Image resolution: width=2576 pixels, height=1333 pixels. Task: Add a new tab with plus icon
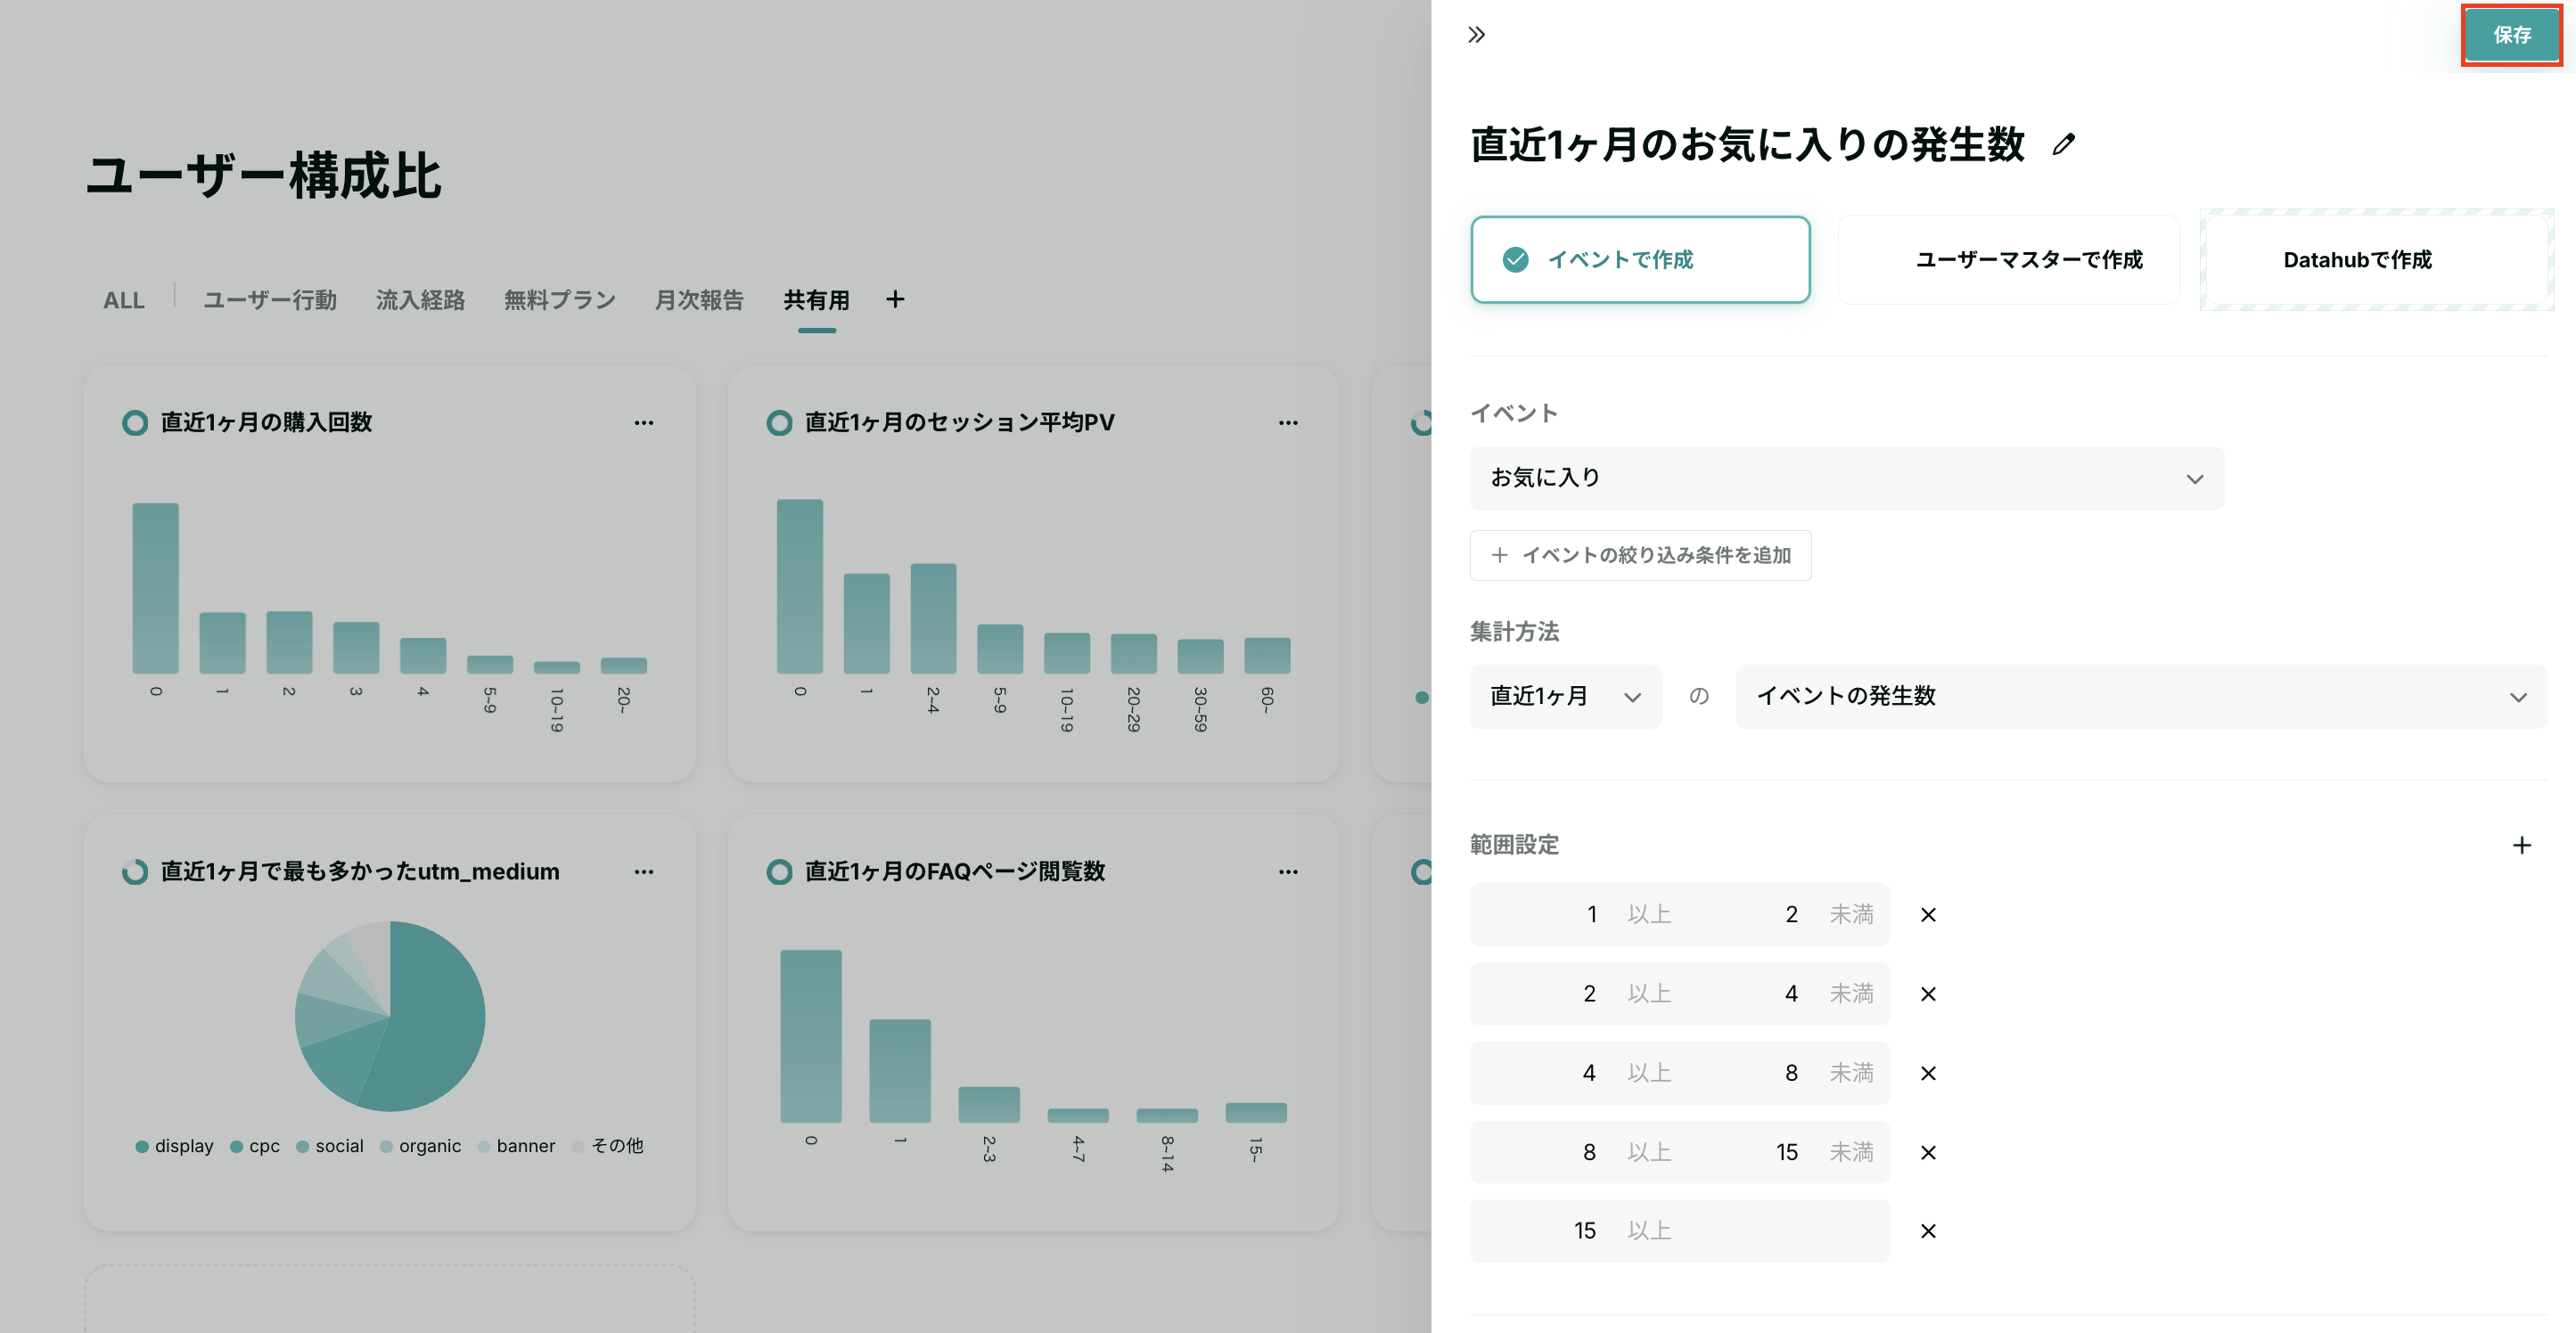tap(895, 299)
